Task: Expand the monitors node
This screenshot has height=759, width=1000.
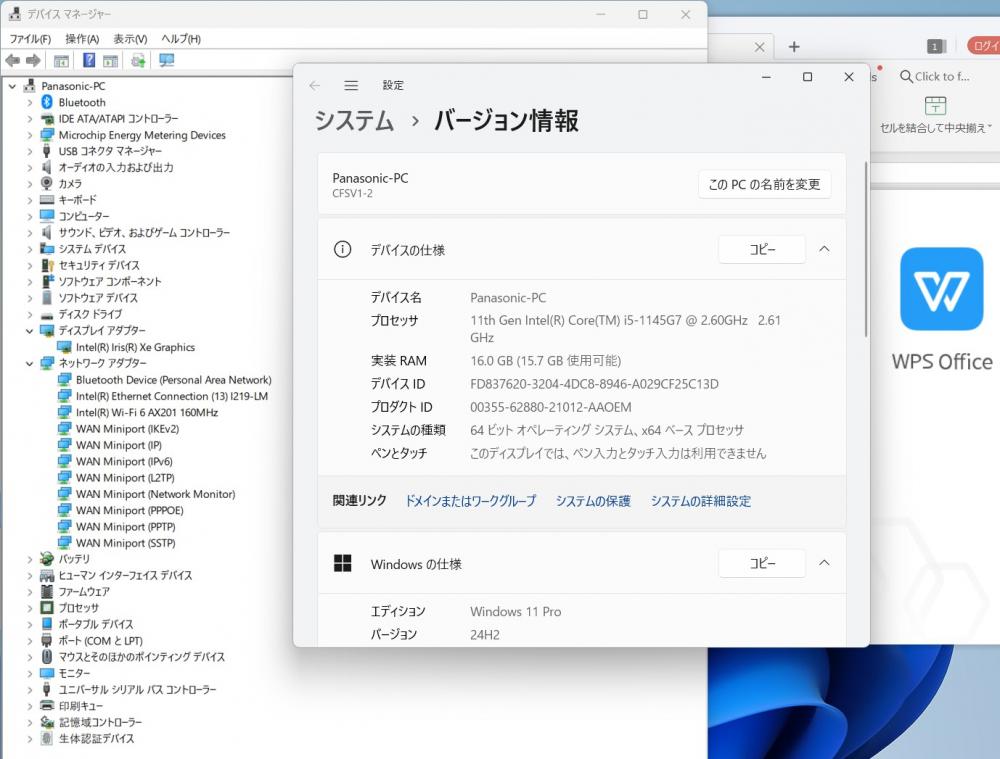Action: (29, 673)
